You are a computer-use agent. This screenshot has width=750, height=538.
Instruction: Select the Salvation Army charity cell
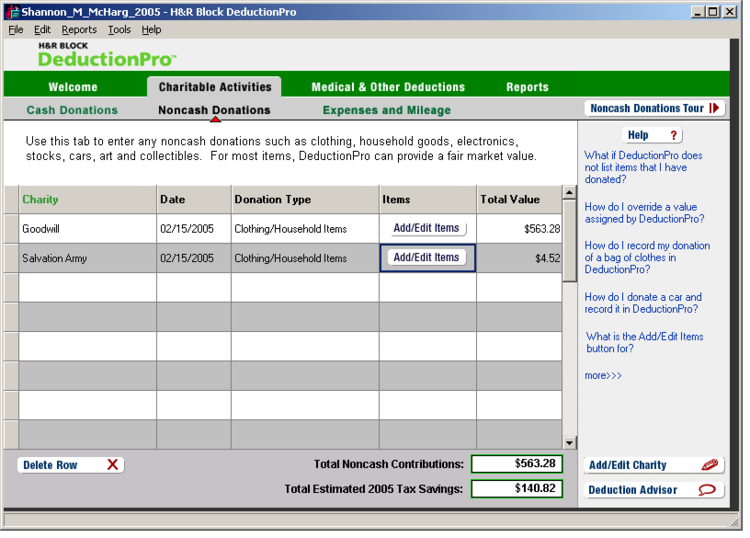coord(88,258)
